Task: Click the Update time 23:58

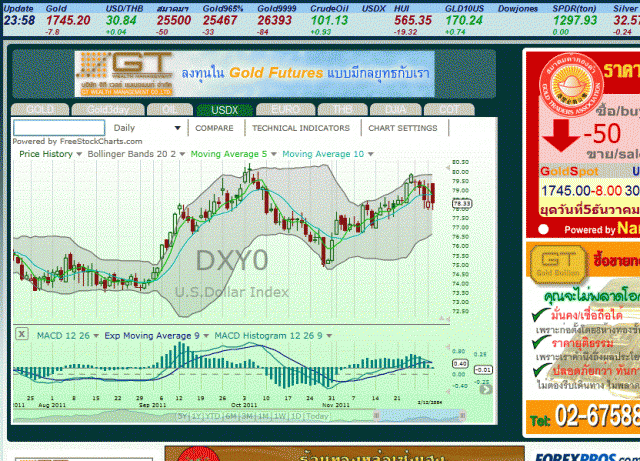Action: pyautogui.click(x=19, y=20)
